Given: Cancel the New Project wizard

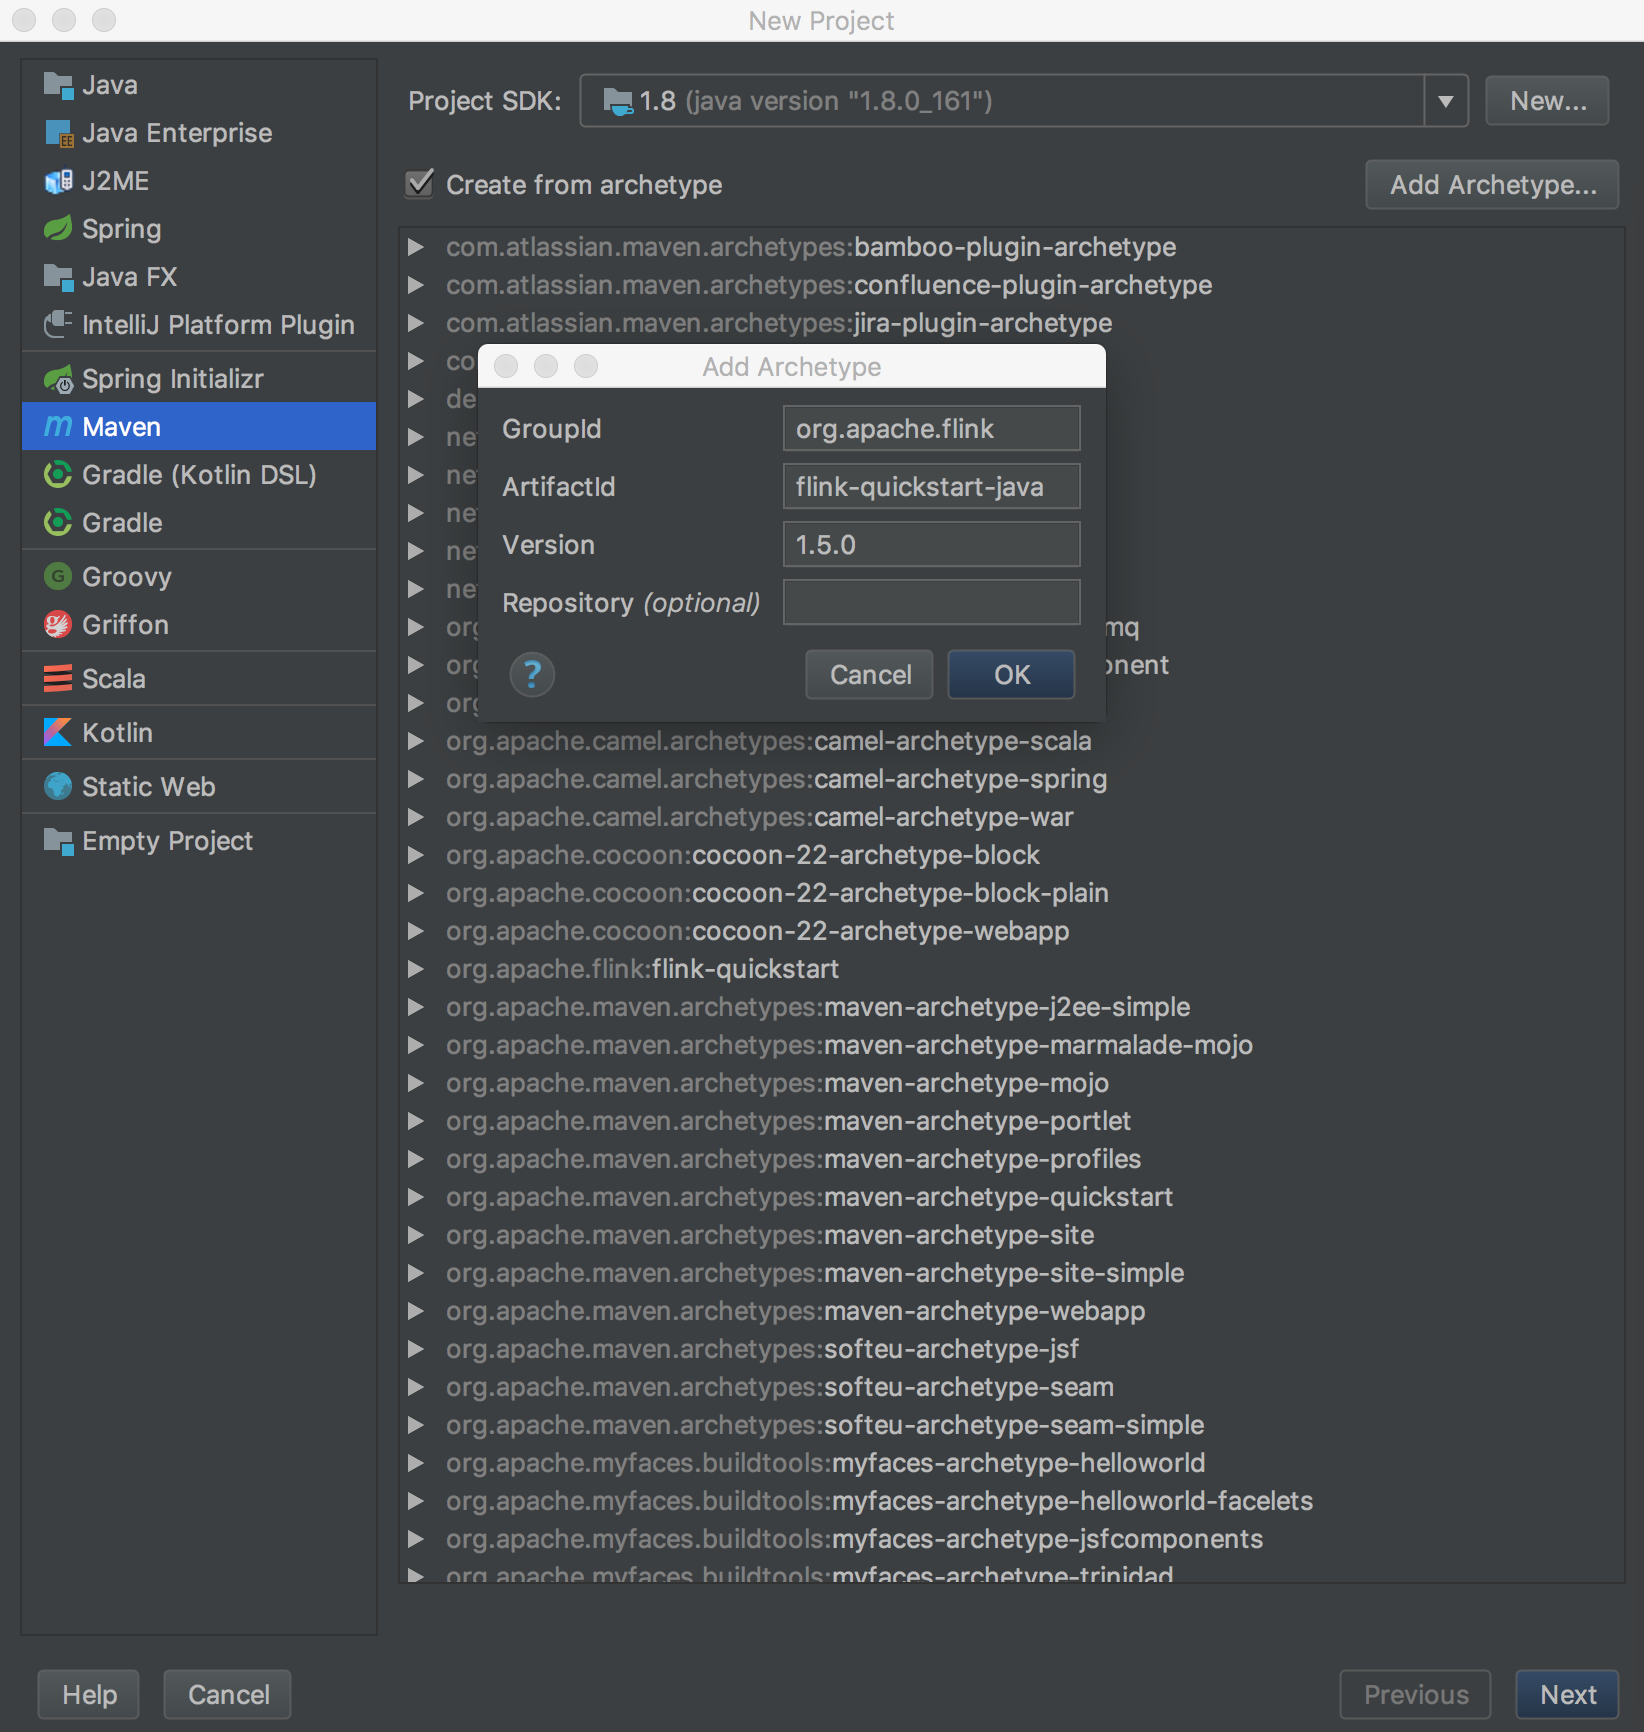Looking at the screenshot, I should [x=228, y=1695].
